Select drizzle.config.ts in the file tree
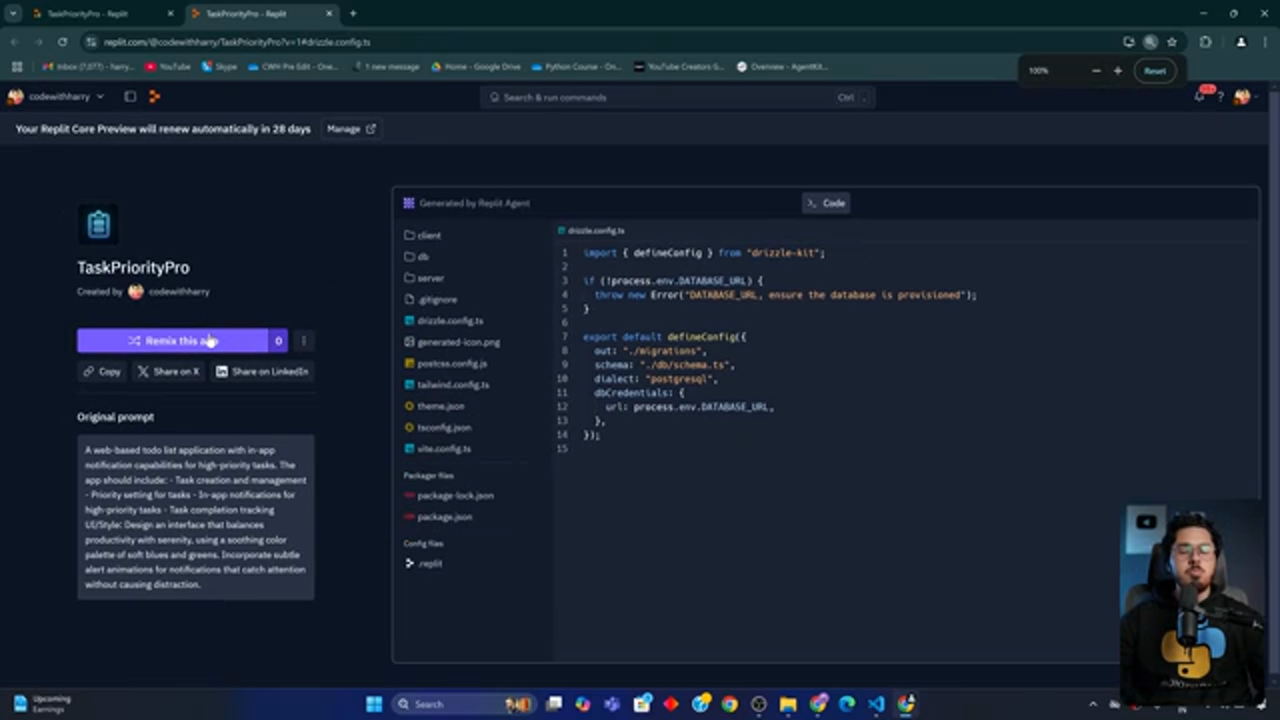The width and height of the screenshot is (1280, 720). (x=444, y=321)
